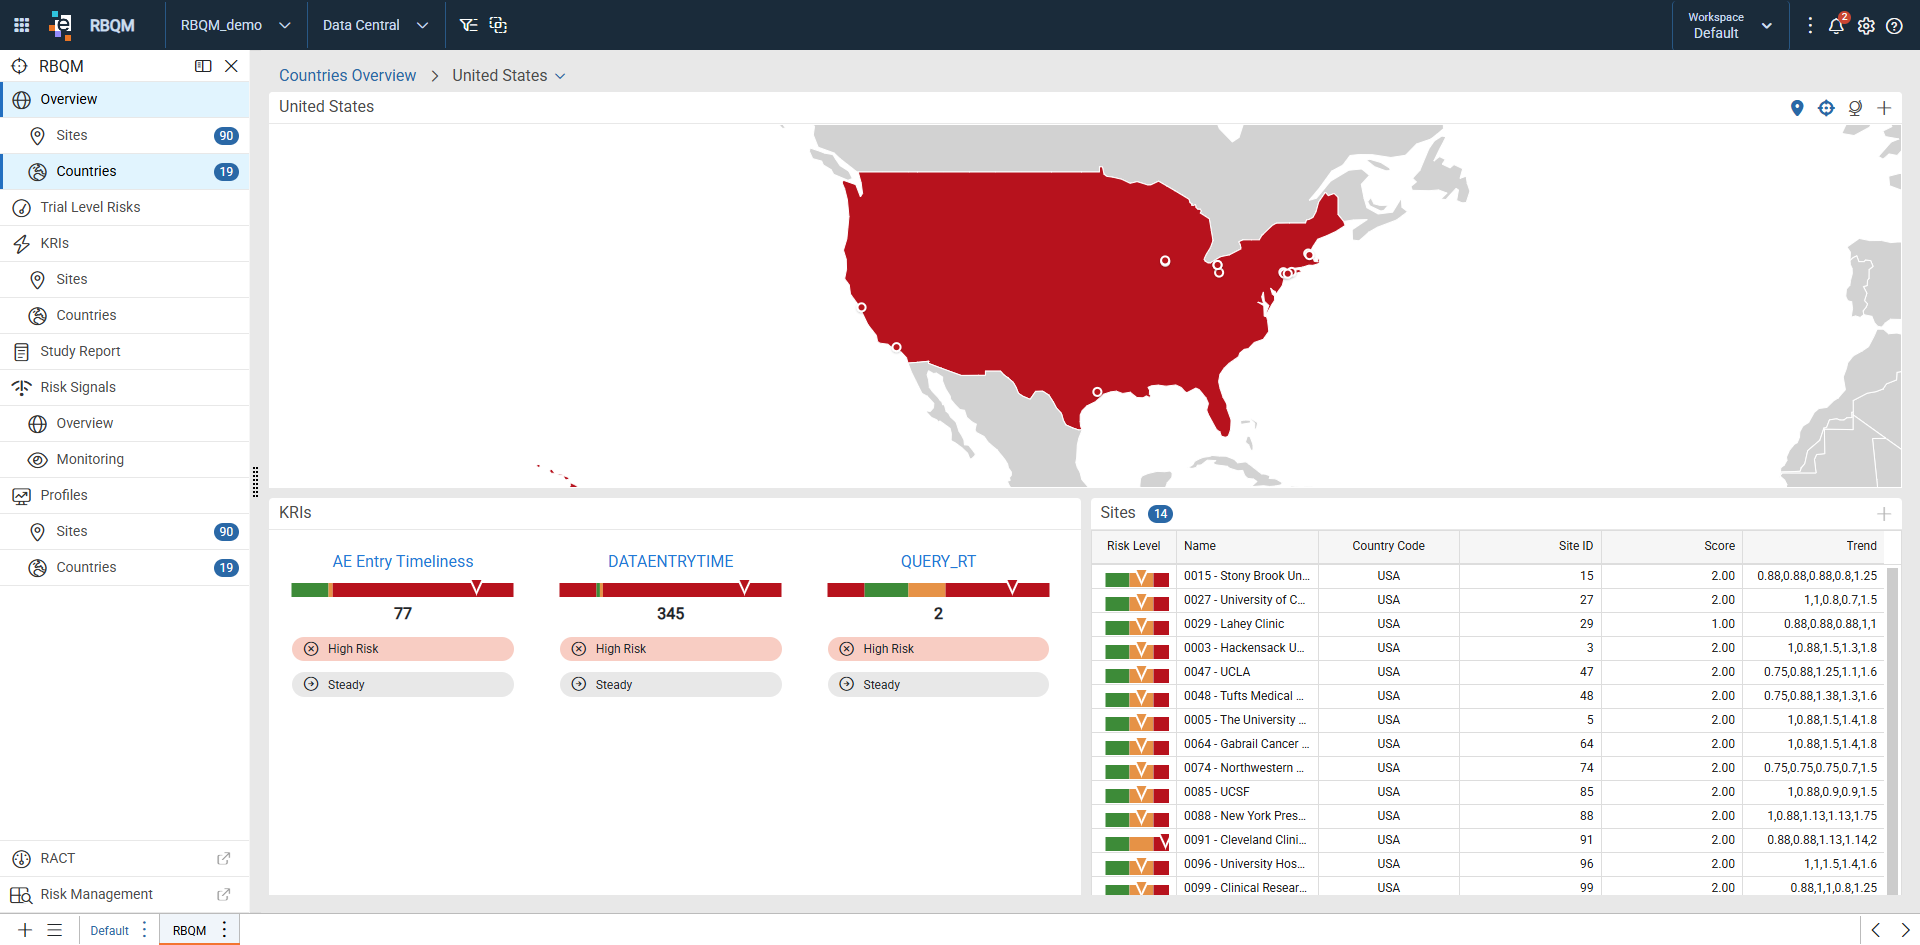Screen dimensions: 1920x945
Task: Select site 0015 - Stony Brook row
Action: pos(1489,576)
